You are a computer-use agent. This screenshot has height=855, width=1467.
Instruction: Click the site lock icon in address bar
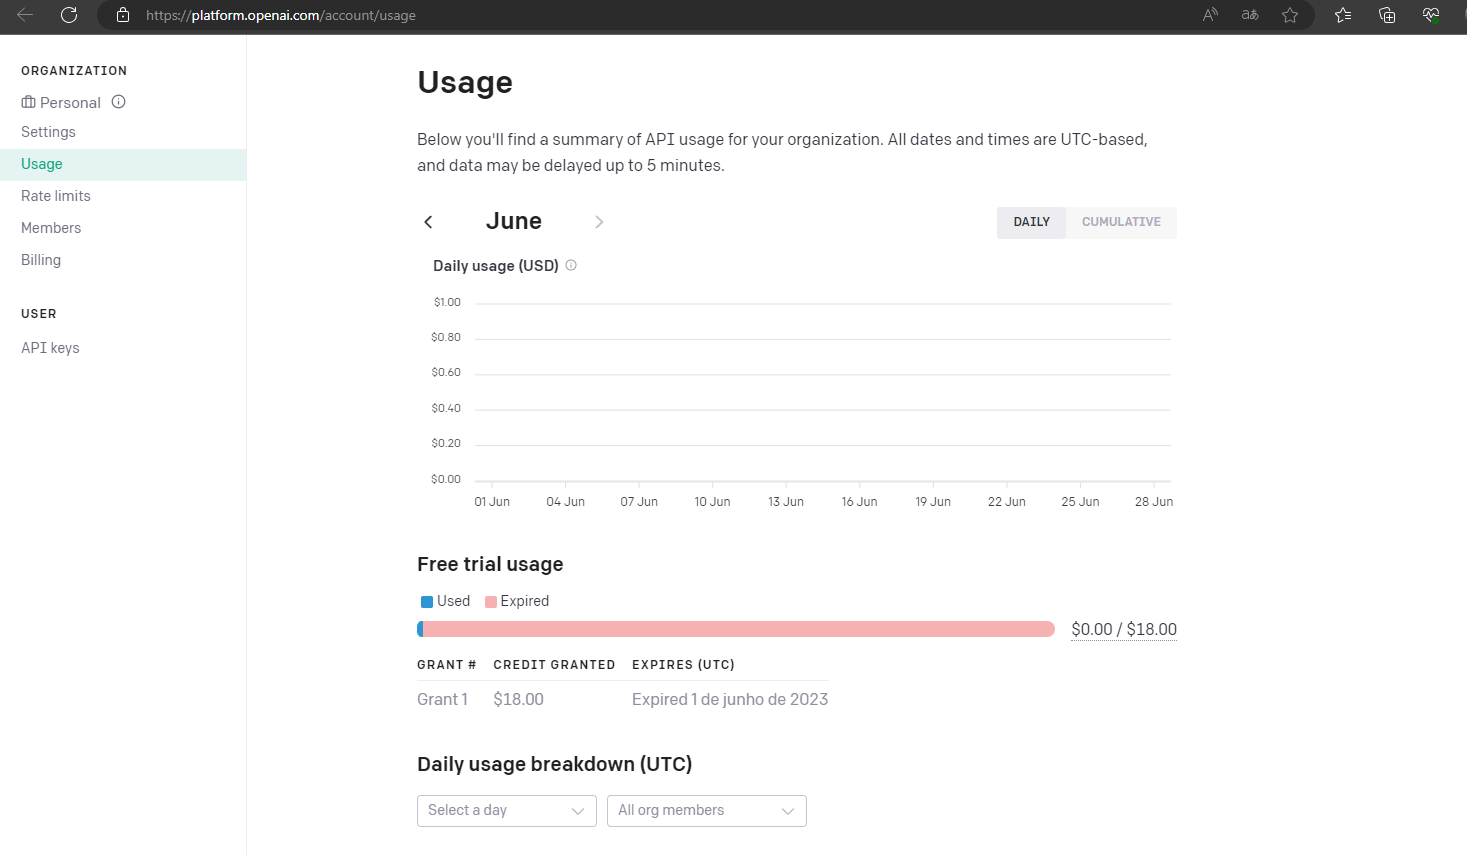[123, 15]
